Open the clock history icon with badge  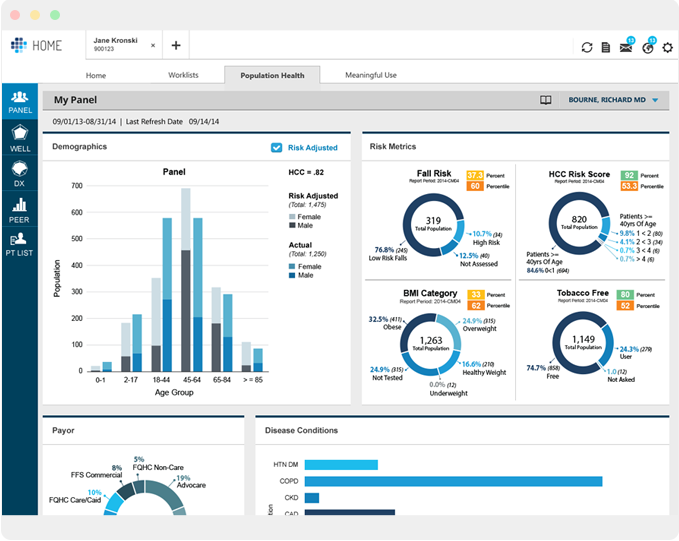(649, 45)
